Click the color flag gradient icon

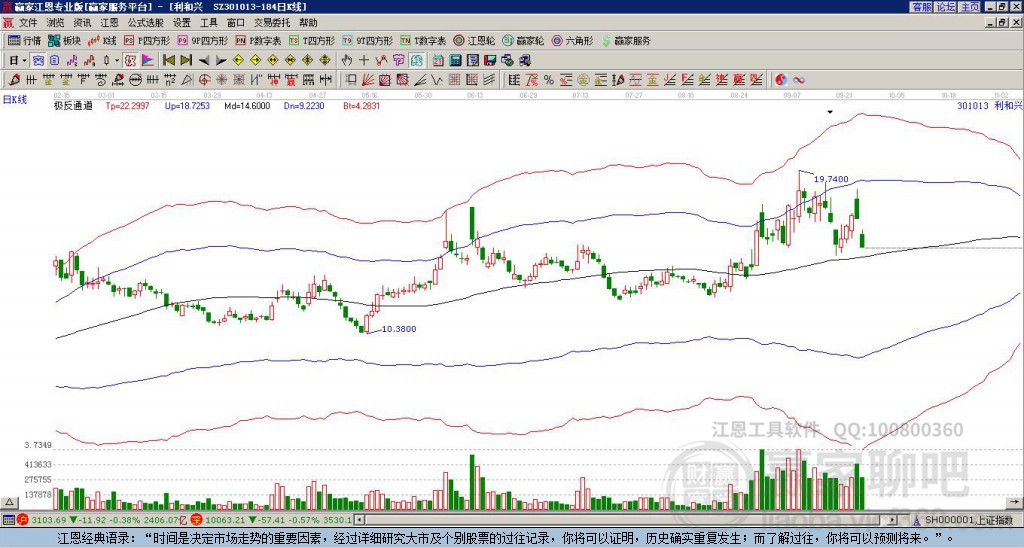(148, 61)
